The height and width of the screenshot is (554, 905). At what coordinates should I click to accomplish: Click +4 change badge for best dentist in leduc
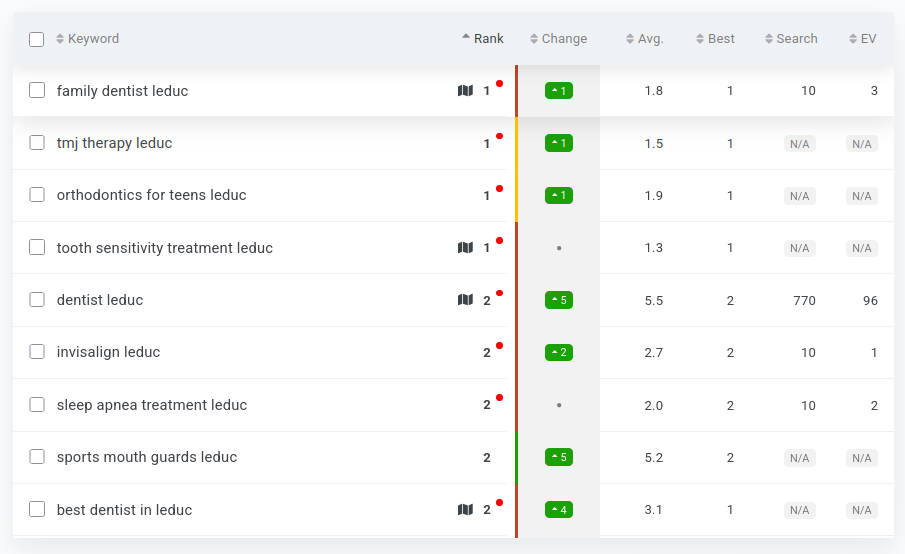point(559,510)
